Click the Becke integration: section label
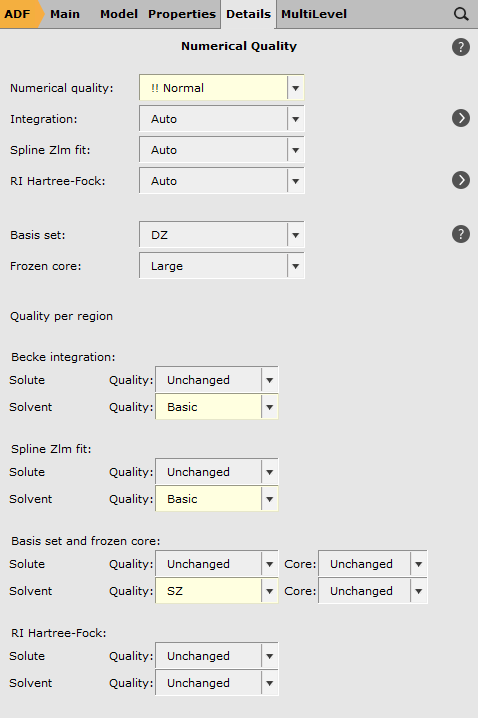This screenshot has height=718, width=478. click(x=63, y=357)
